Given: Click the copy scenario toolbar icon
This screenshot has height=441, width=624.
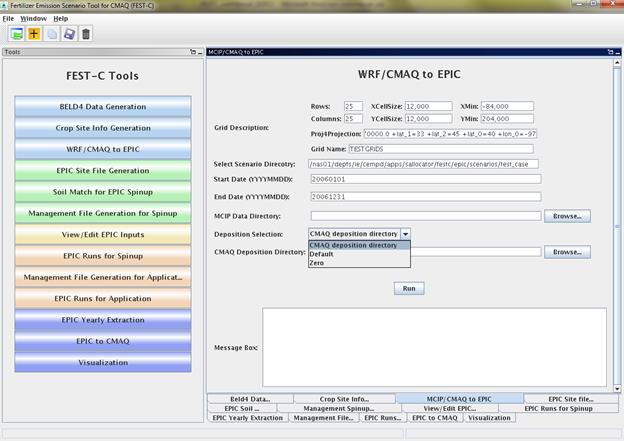Looking at the screenshot, I should pyautogui.click(x=52, y=34).
